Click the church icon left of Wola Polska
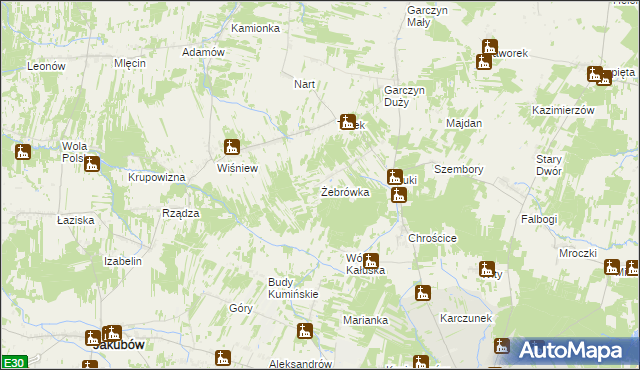Image resolution: width=640 pixels, height=370 pixels. (23, 152)
